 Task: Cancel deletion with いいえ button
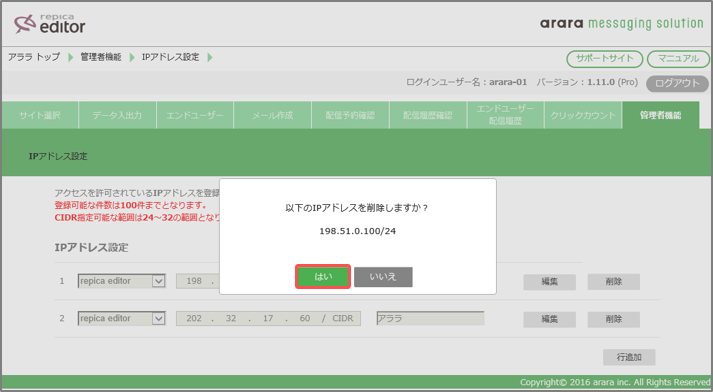383,276
